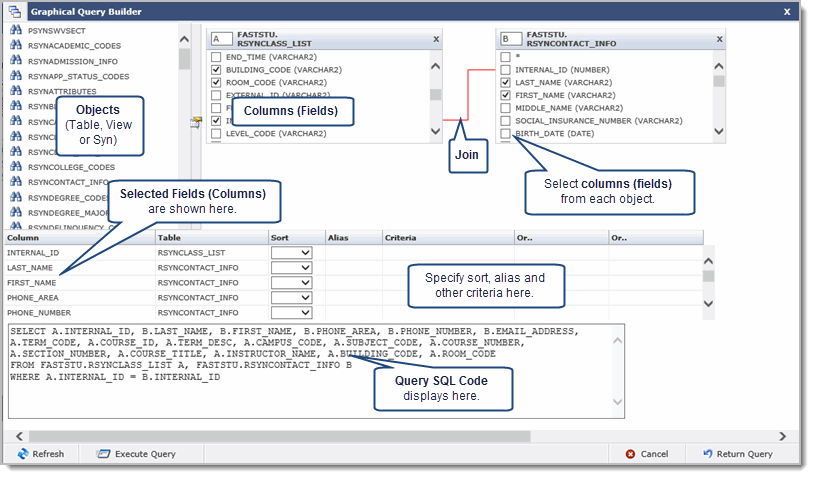
Task: Select RSYNACADEMIC_CODES in object list
Action: click(74, 46)
